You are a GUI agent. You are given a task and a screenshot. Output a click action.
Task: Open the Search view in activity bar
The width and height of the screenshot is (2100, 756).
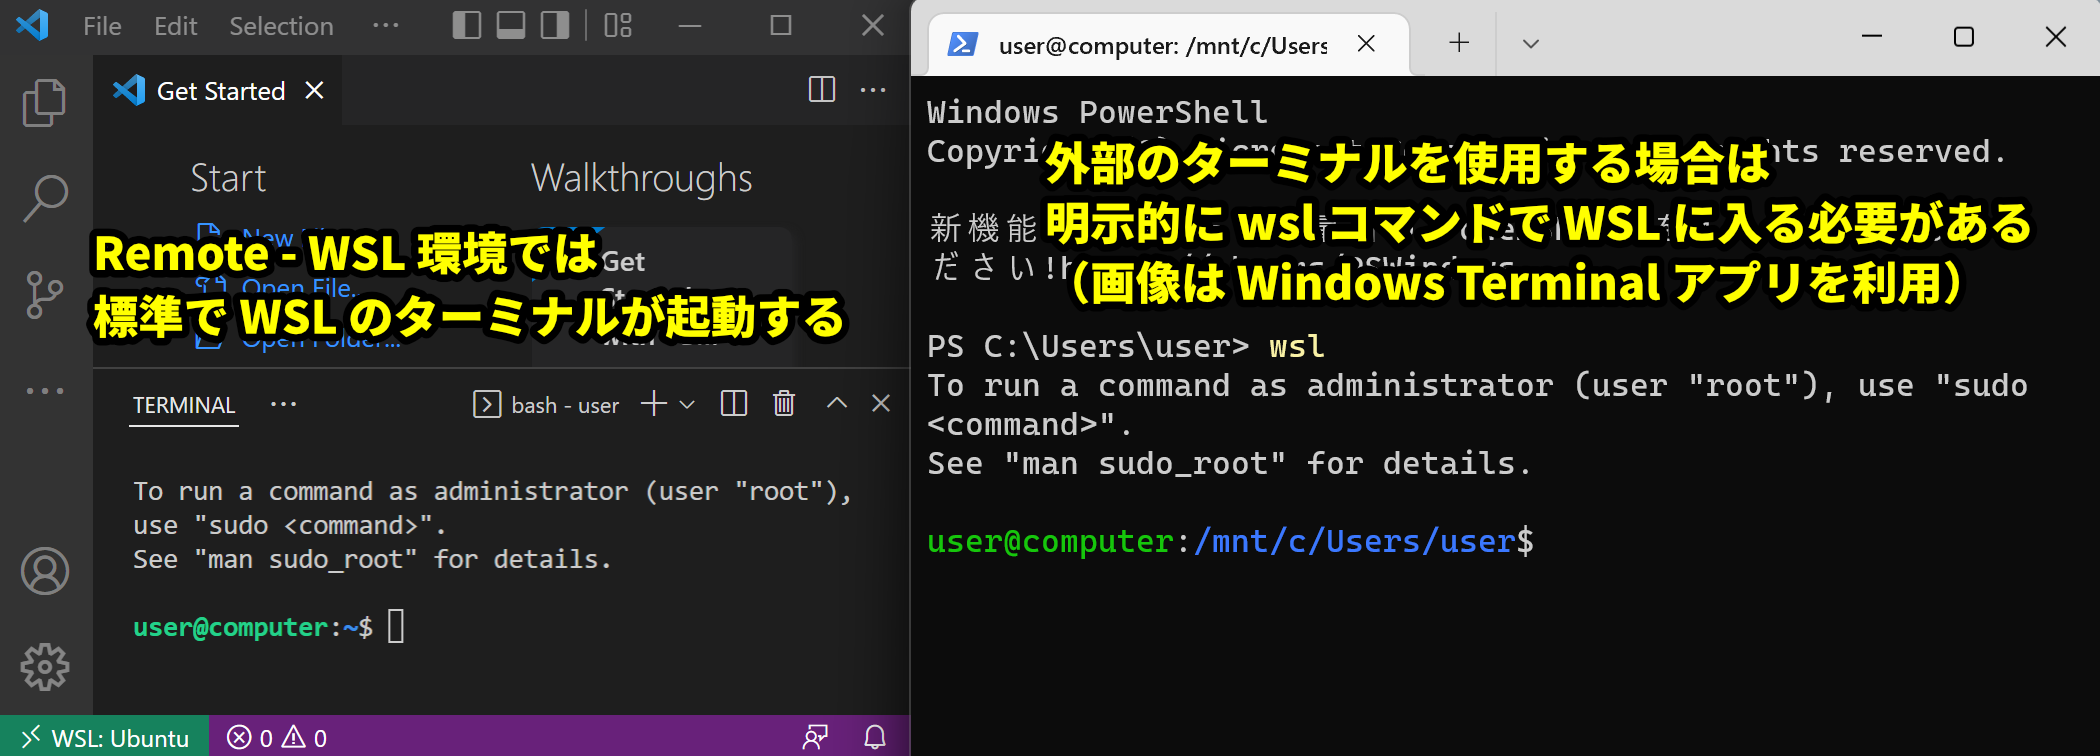[x=44, y=198]
